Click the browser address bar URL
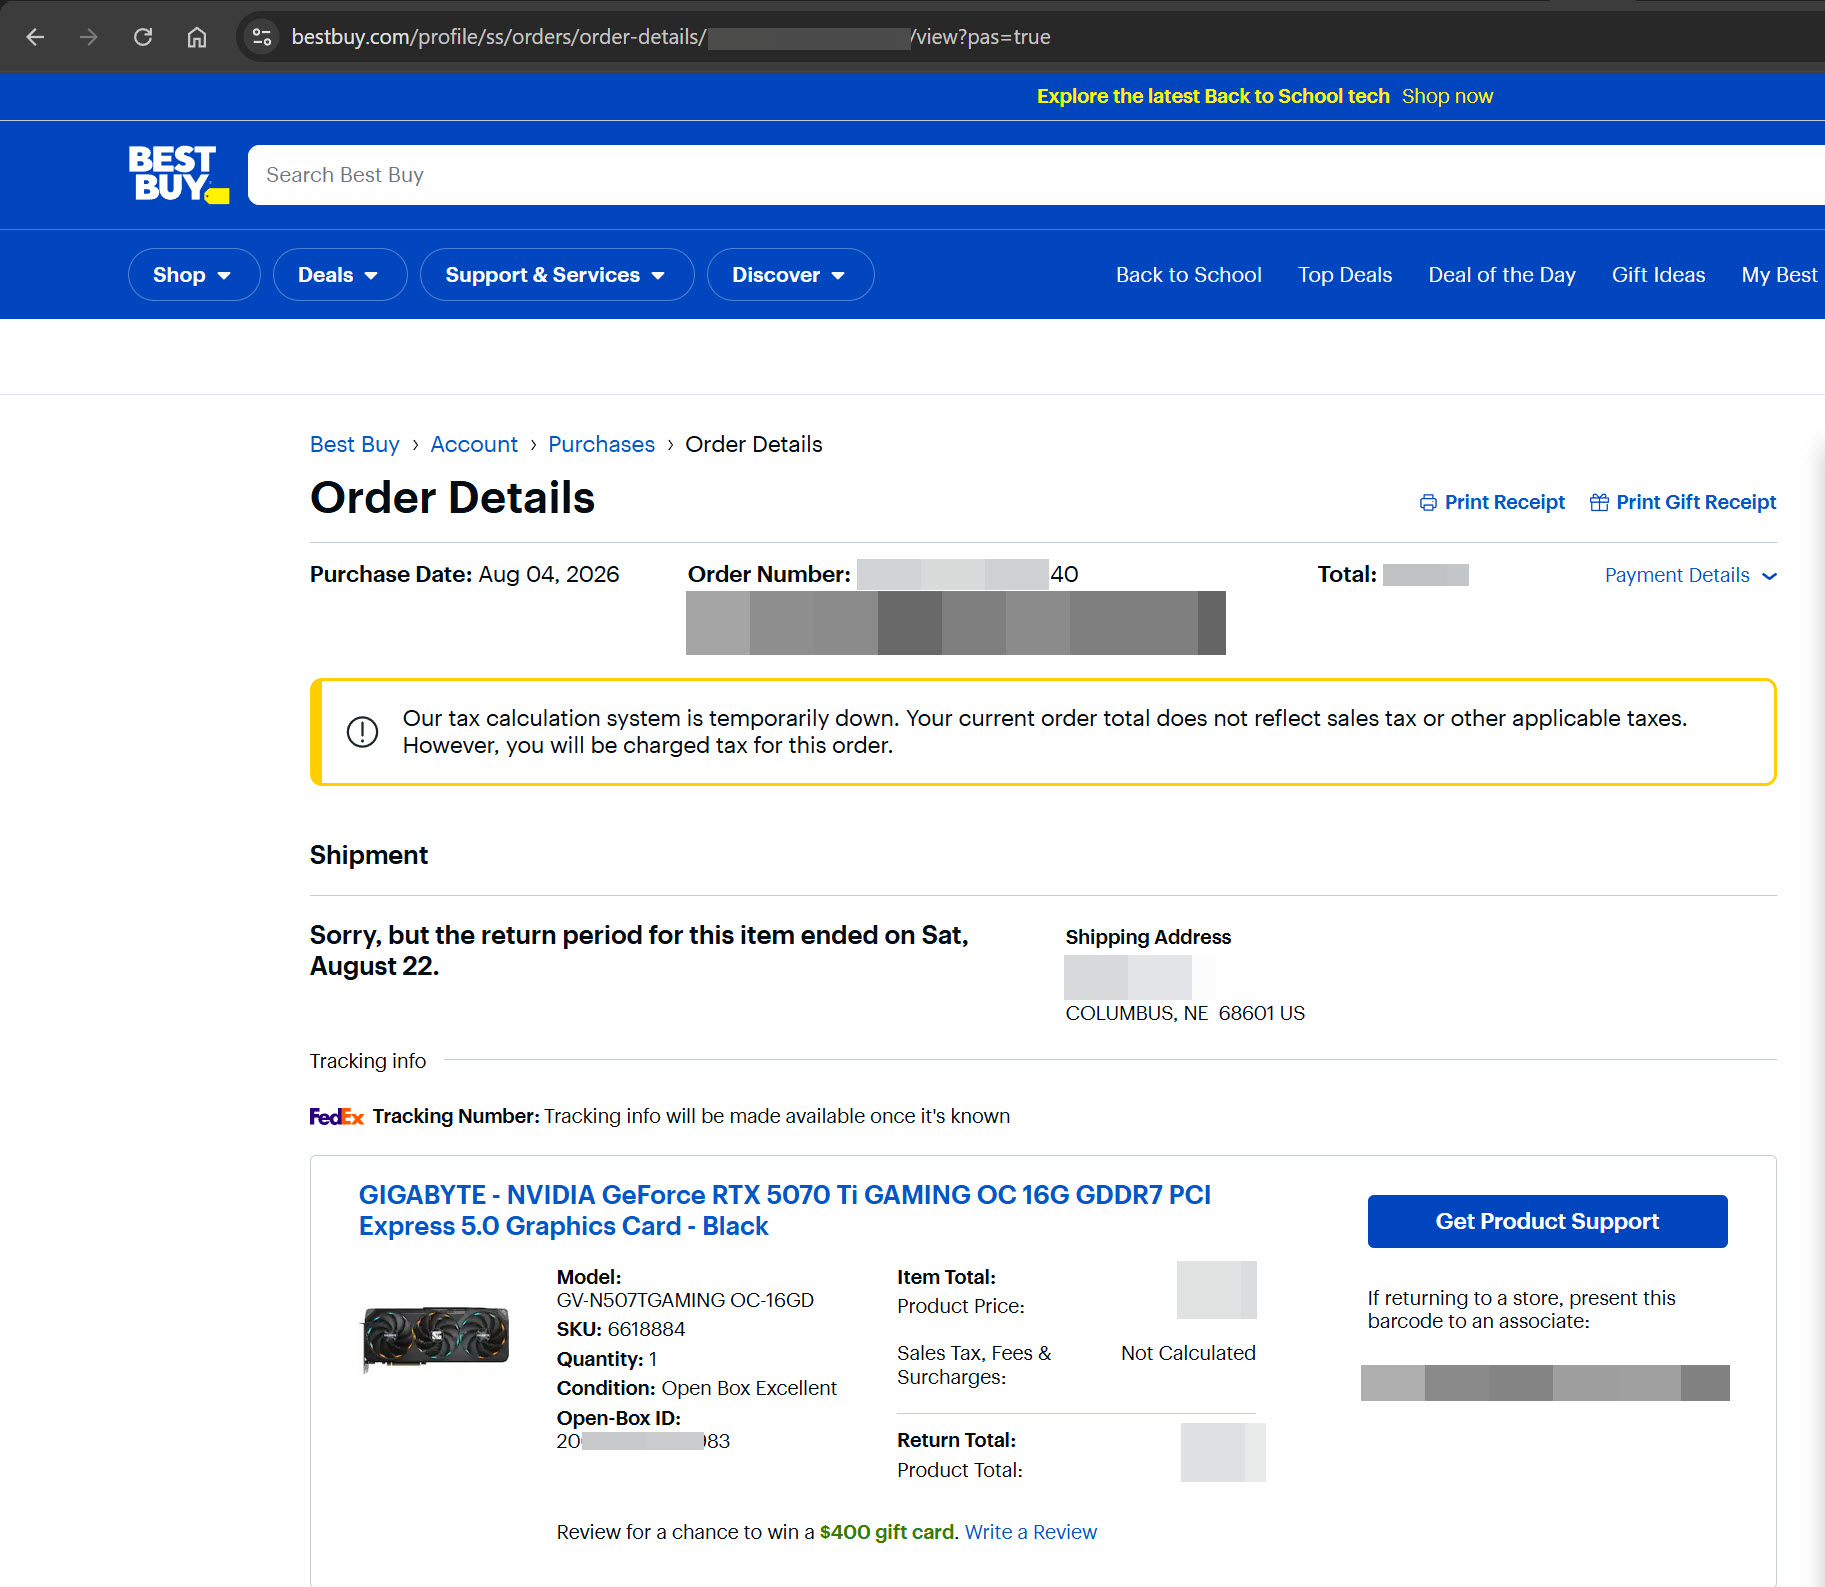Image resolution: width=1825 pixels, height=1587 pixels. point(671,37)
